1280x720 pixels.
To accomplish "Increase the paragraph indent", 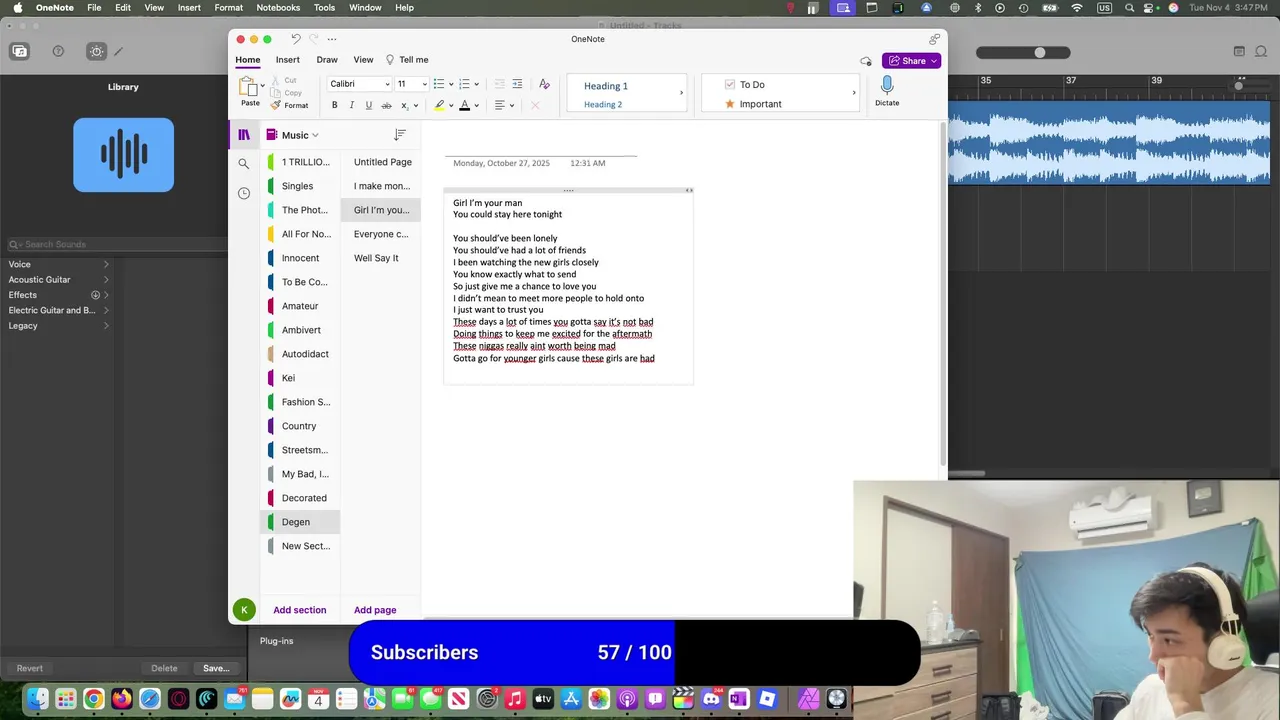I will [517, 84].
